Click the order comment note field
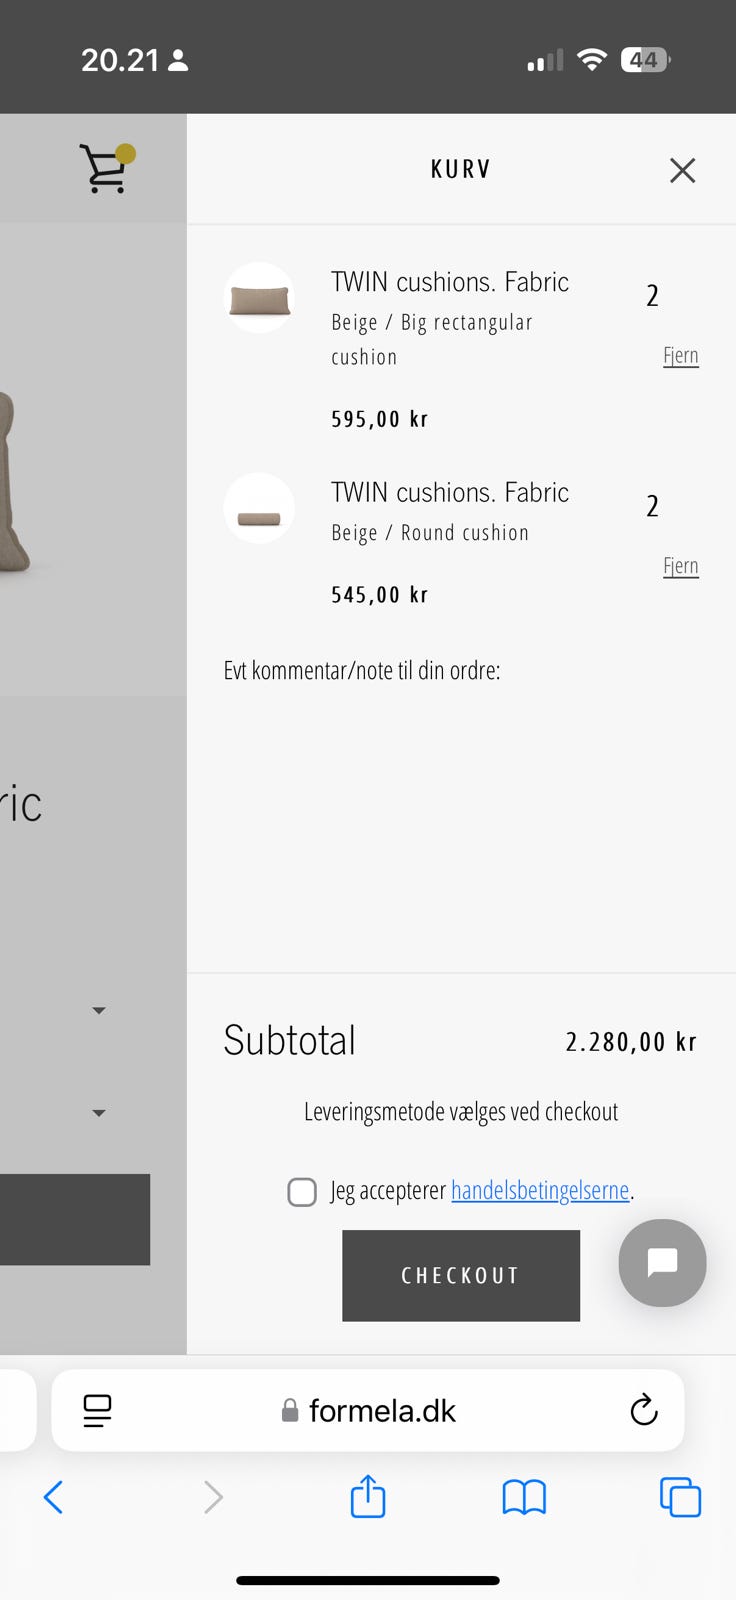 [x=460, y=800]
